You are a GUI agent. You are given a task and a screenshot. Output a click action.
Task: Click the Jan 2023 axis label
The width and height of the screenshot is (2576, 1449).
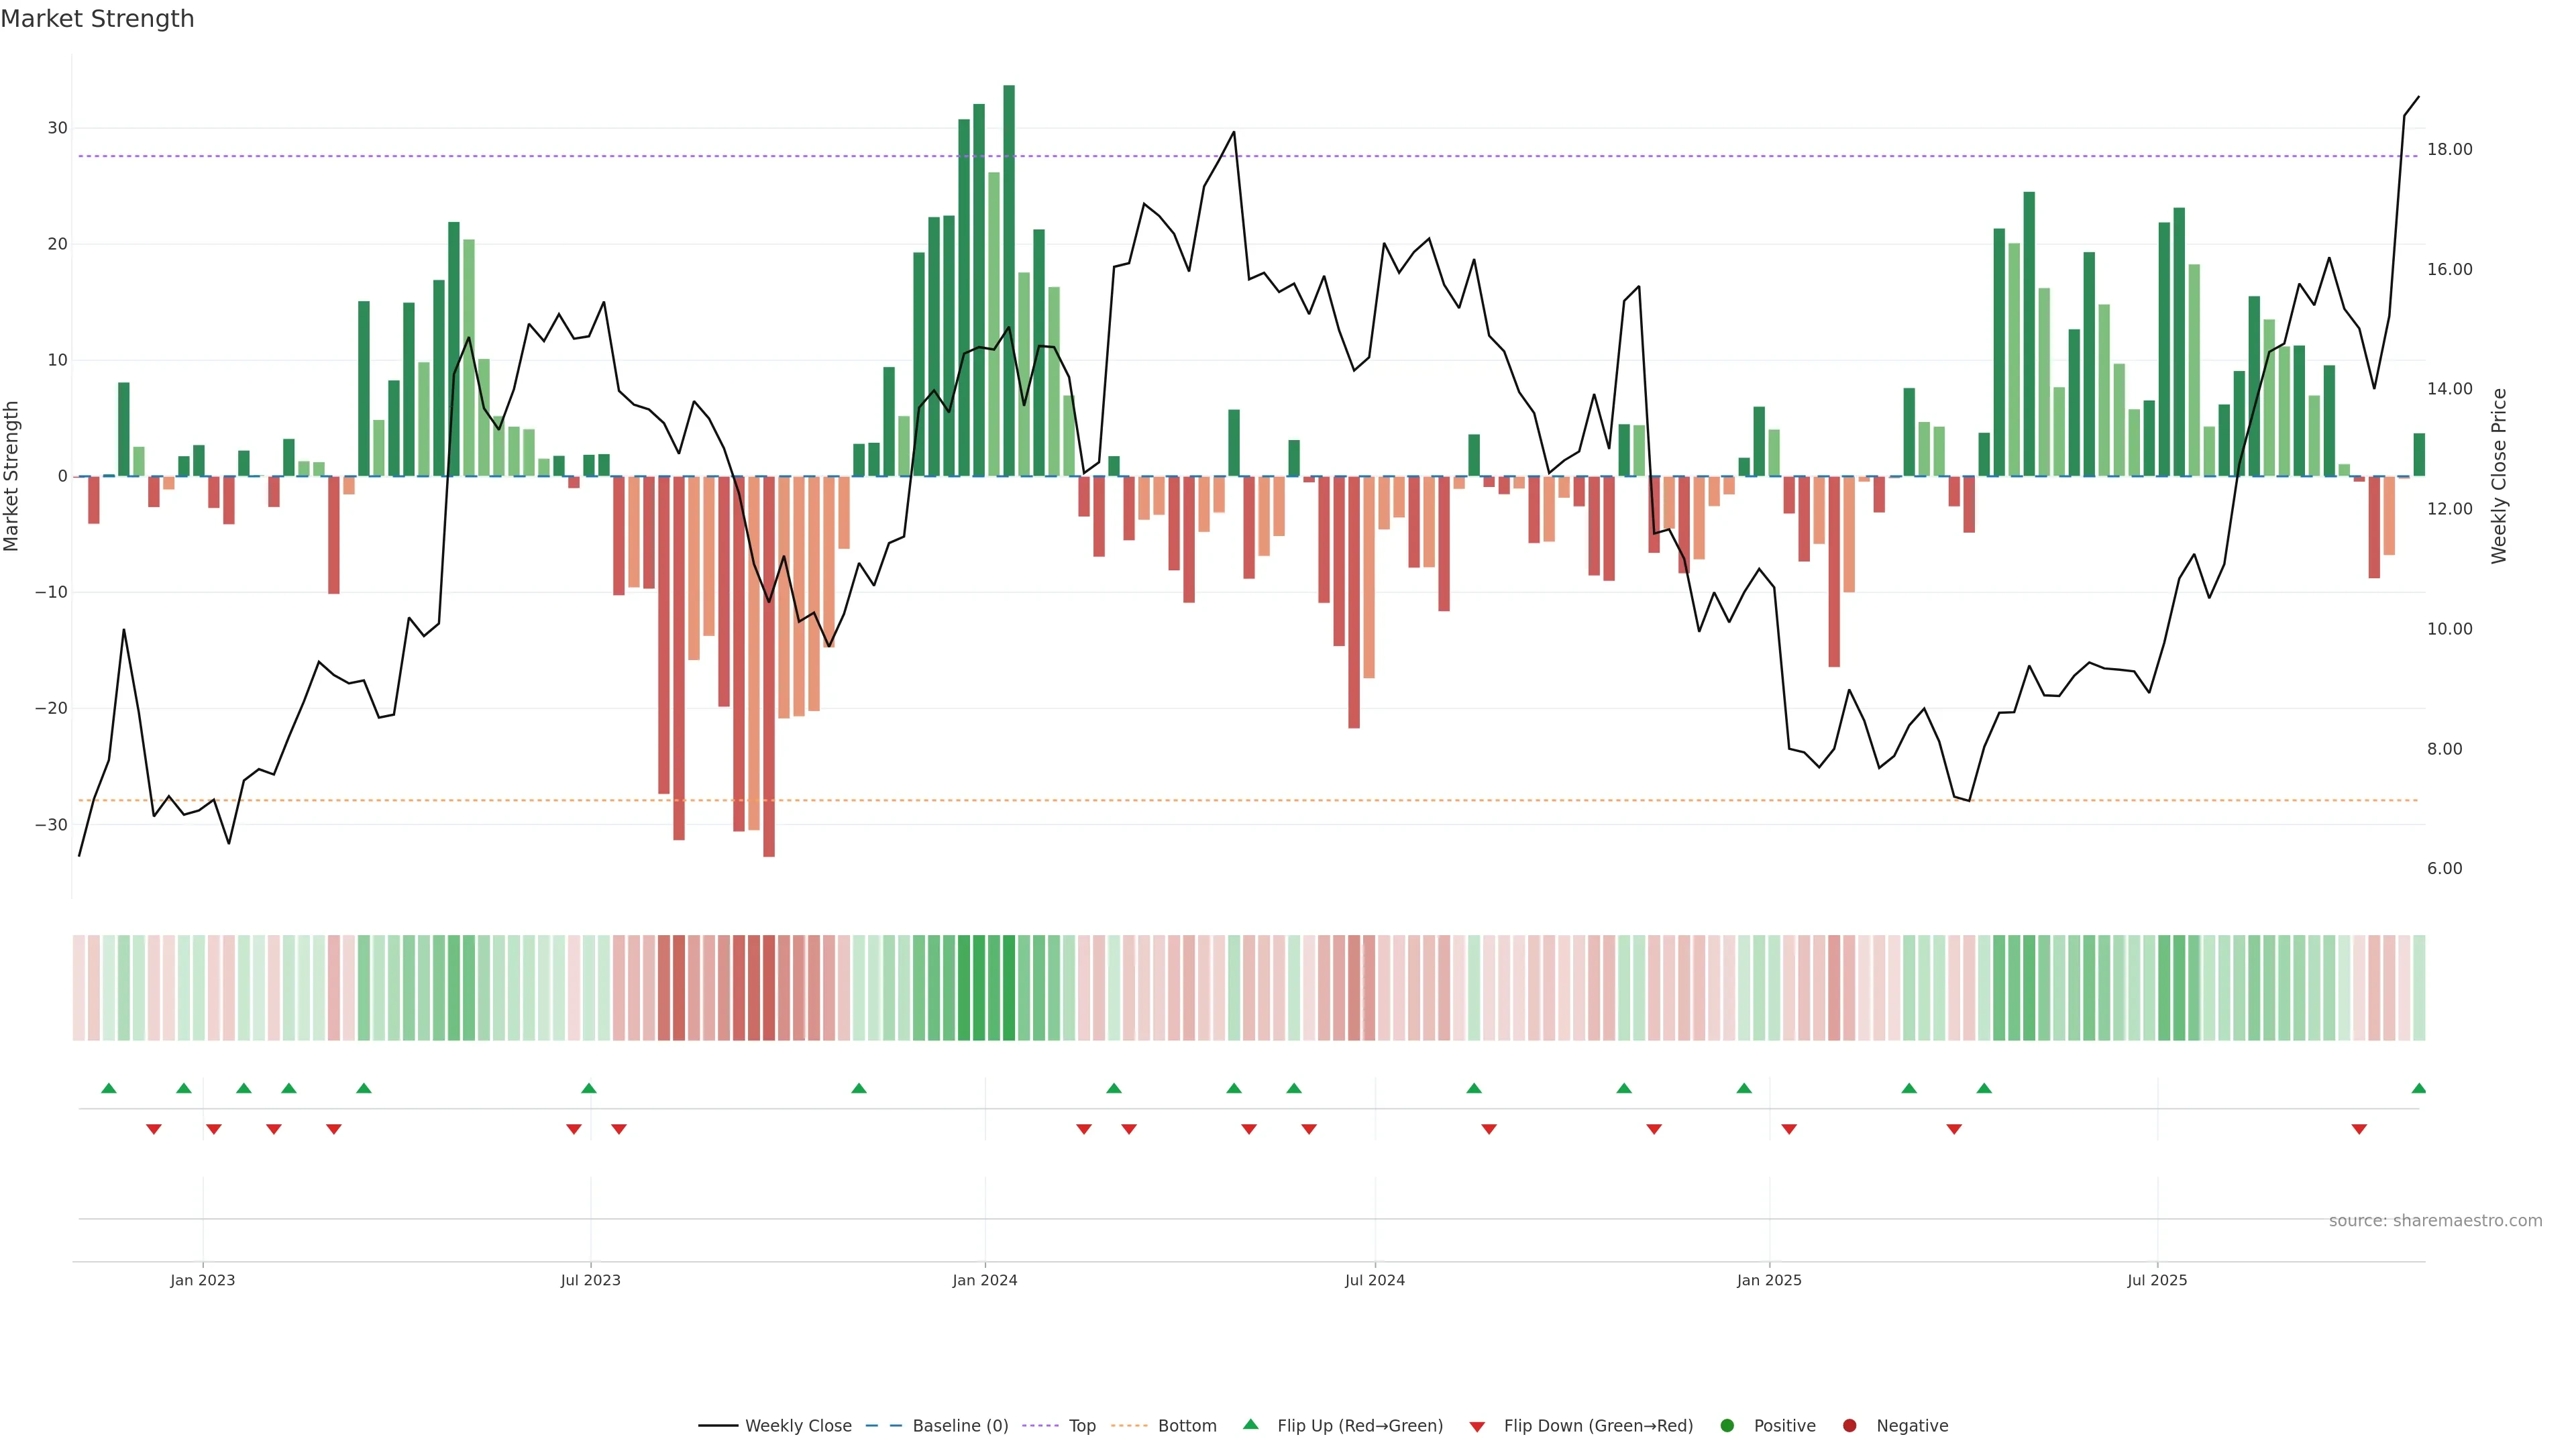(202, 1280)
